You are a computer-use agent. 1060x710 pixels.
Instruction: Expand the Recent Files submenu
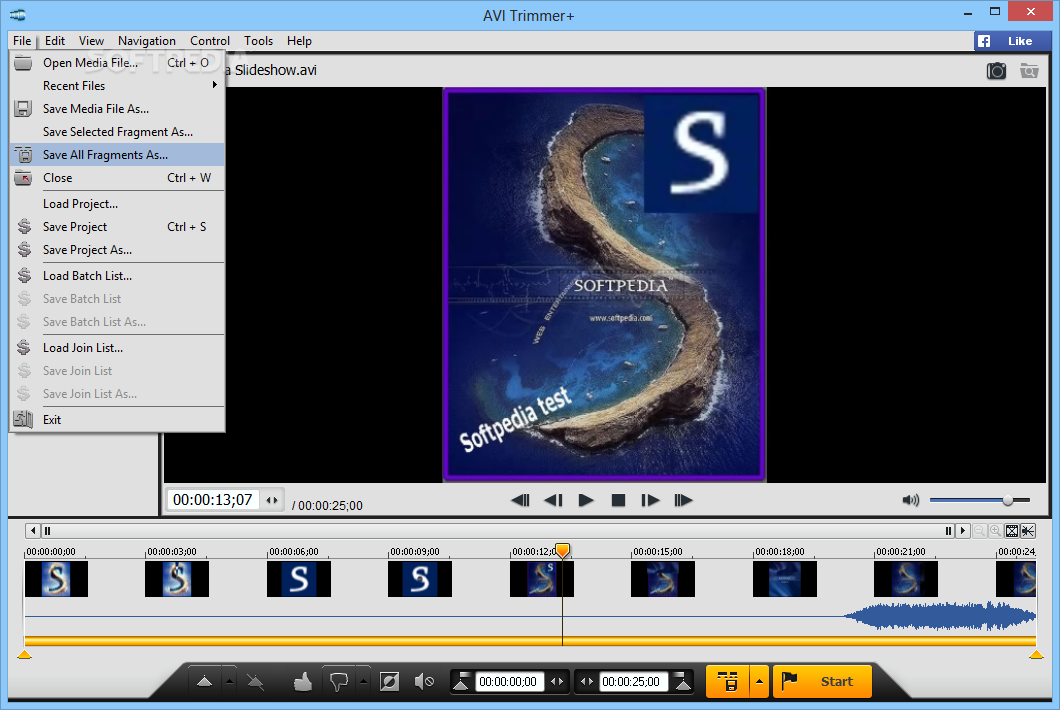tap(117, 86)
